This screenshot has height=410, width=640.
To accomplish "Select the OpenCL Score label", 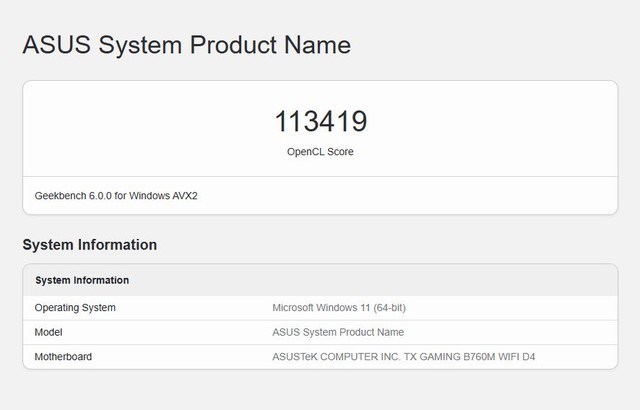I will click(x=320, y=152).
